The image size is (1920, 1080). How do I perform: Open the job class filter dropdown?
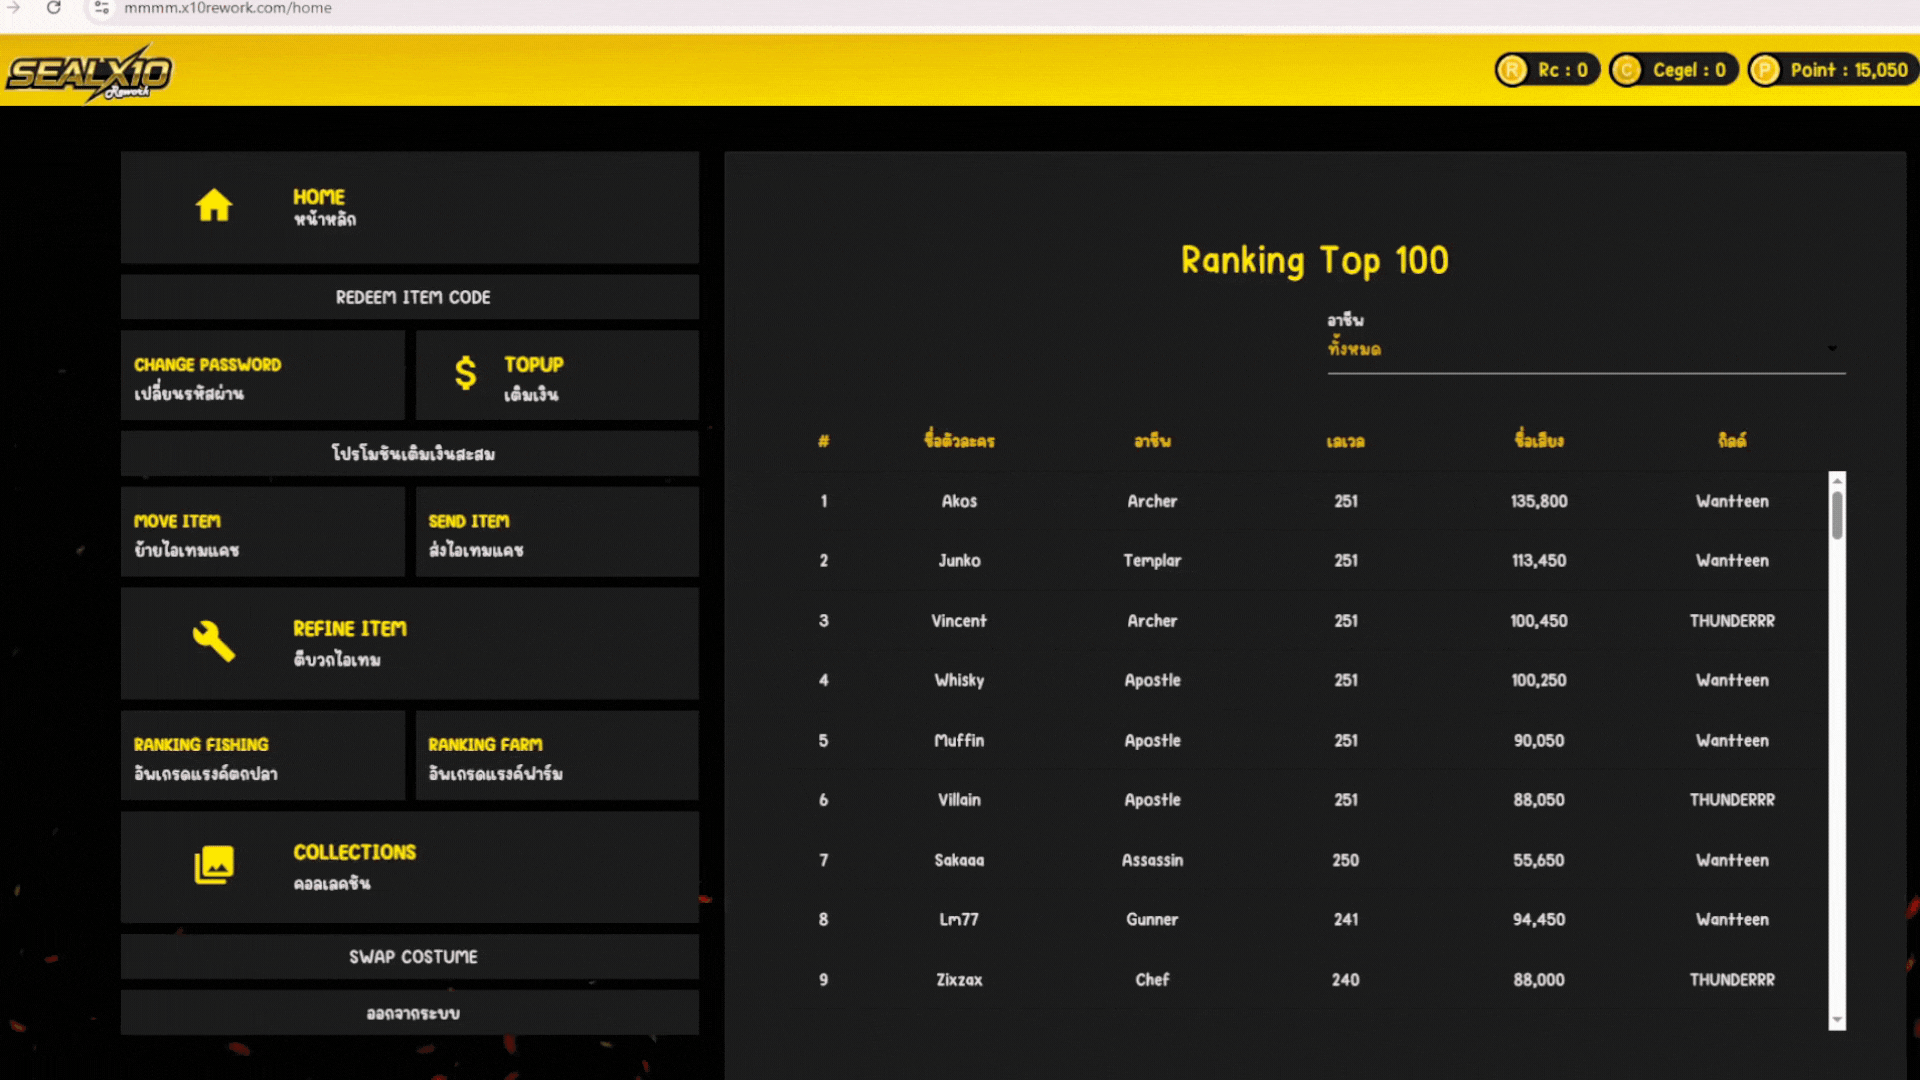(x=1585, y=349)
